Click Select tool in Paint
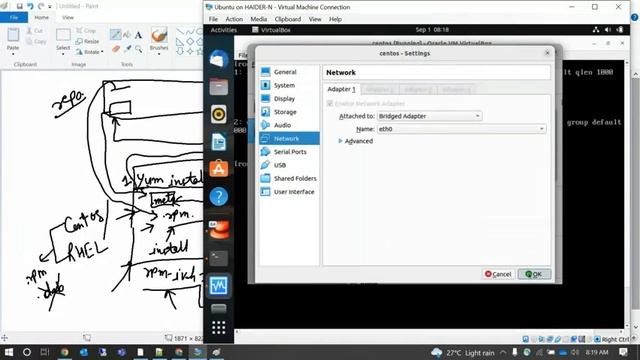This screenshot has width=640, height=360. point(63,41)
